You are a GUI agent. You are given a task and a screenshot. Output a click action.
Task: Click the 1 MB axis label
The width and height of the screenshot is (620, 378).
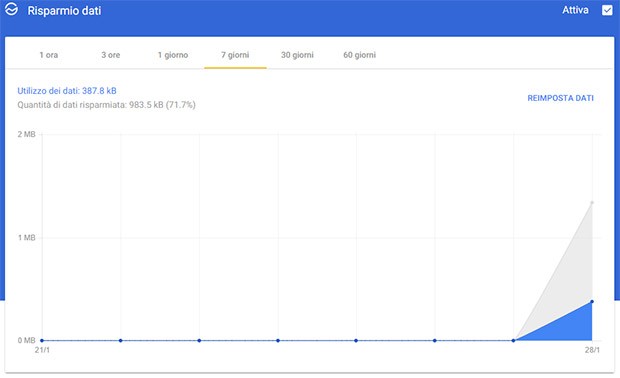[26, 238]
